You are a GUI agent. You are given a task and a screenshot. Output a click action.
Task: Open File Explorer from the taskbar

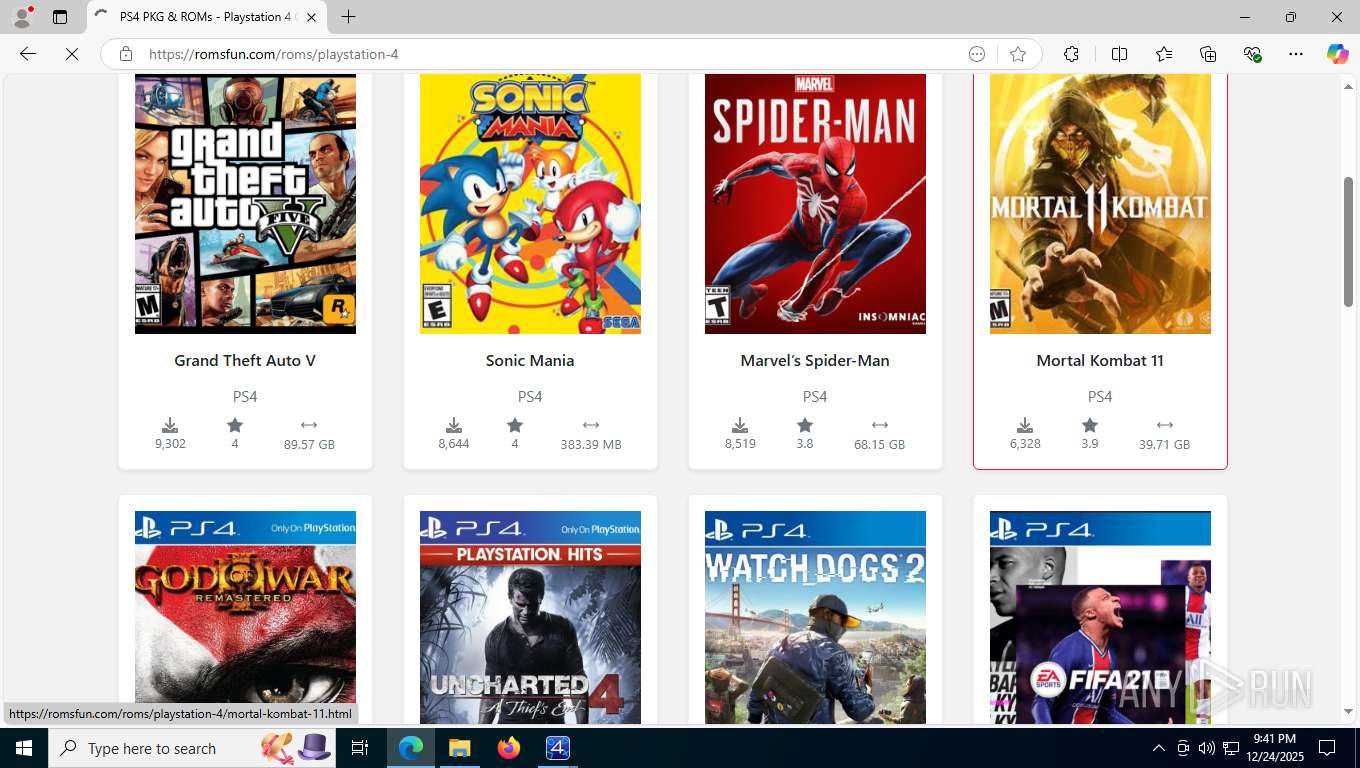point(459,748)
